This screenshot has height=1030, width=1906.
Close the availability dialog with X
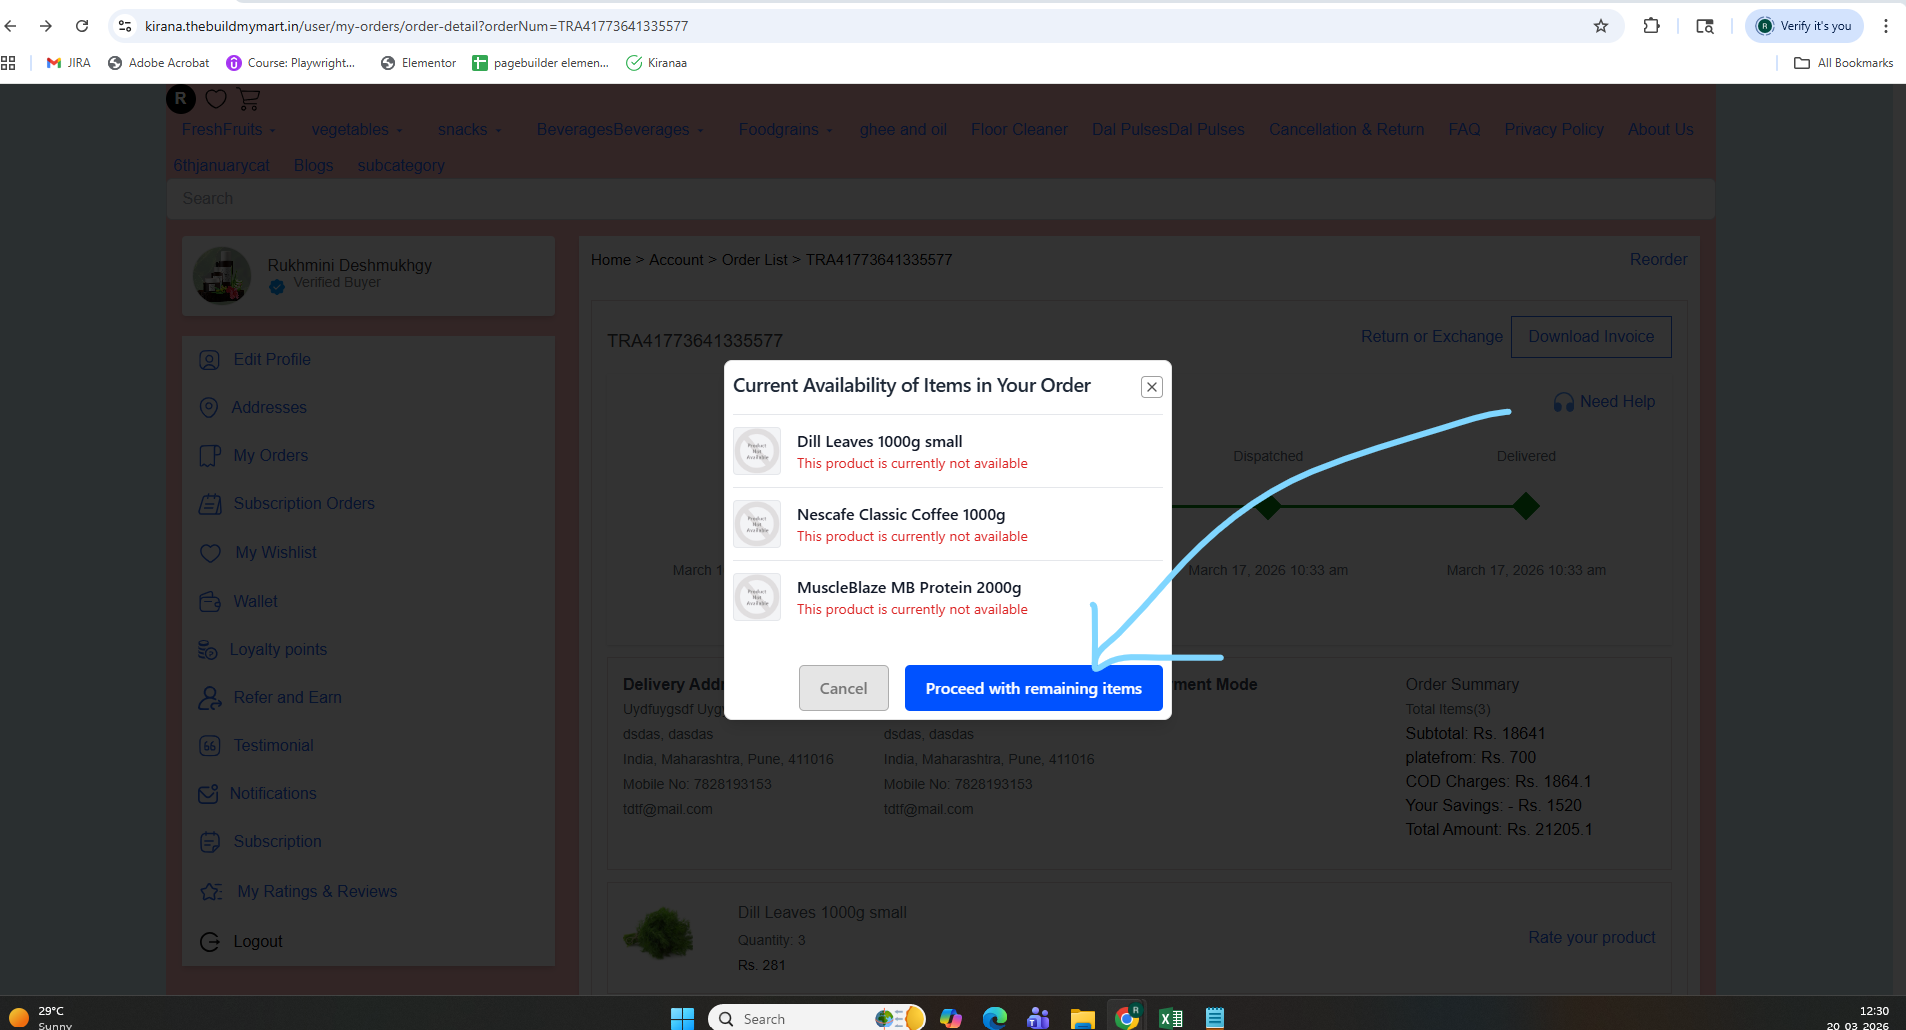click(1152, 387)
